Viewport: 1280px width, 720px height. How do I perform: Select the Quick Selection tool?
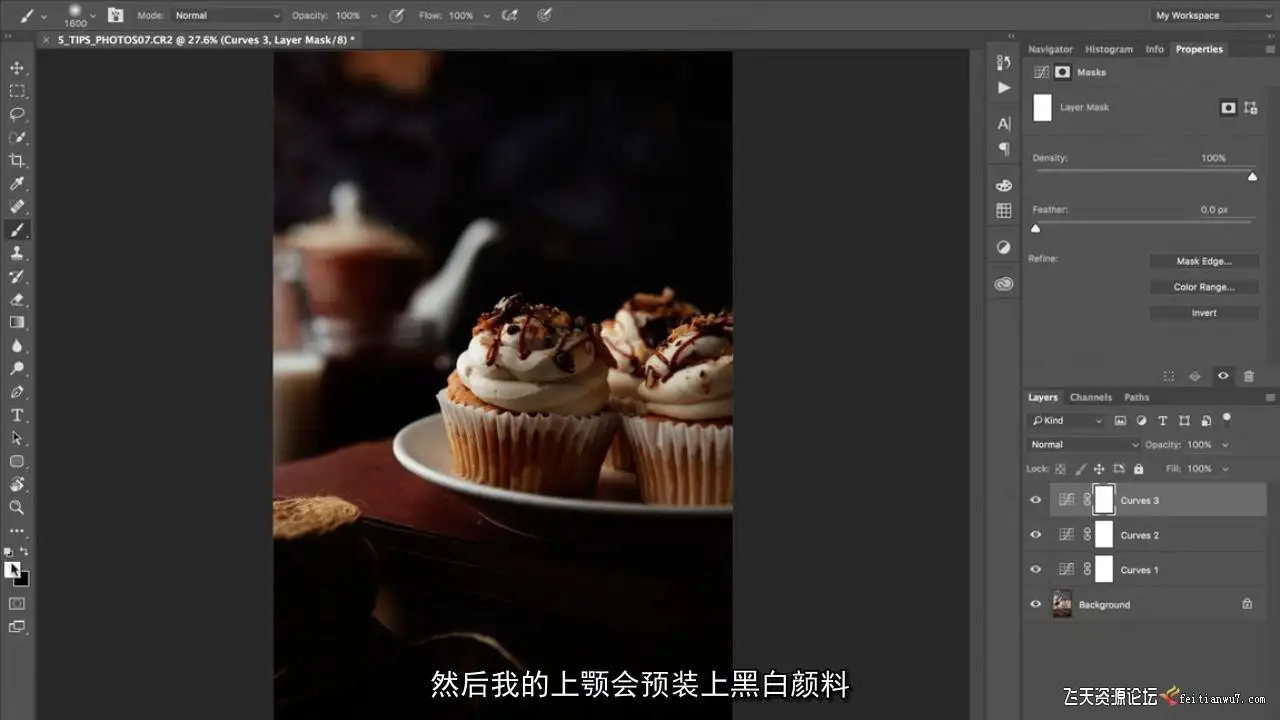coord(17,137)
